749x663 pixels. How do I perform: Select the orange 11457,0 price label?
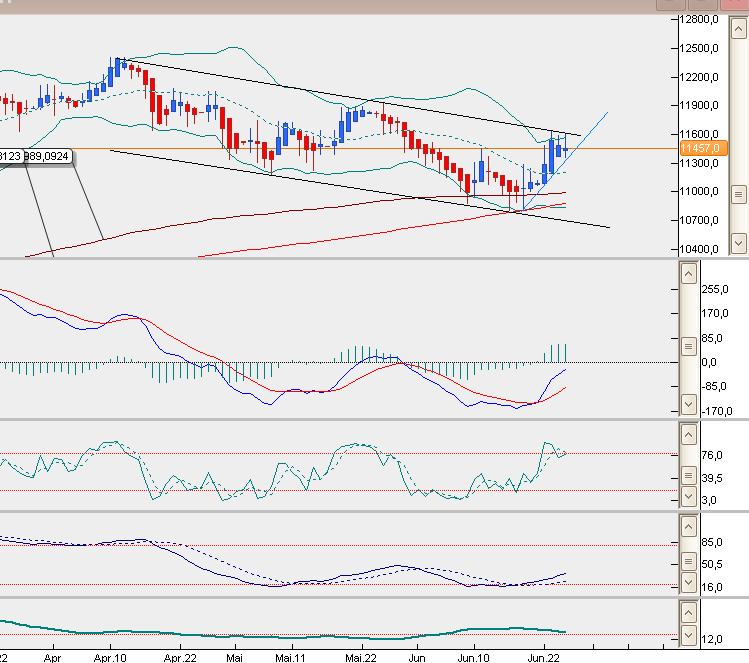tap(703, 148)
